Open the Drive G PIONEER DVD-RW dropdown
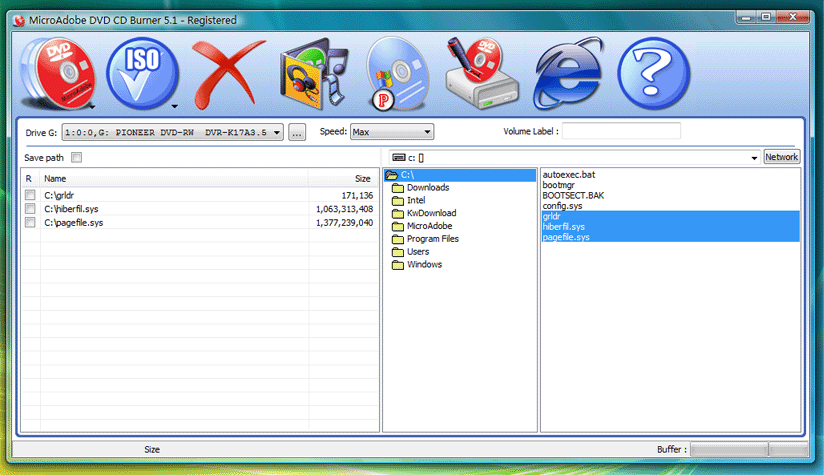 pyautogui.click(x=172, y=132)
